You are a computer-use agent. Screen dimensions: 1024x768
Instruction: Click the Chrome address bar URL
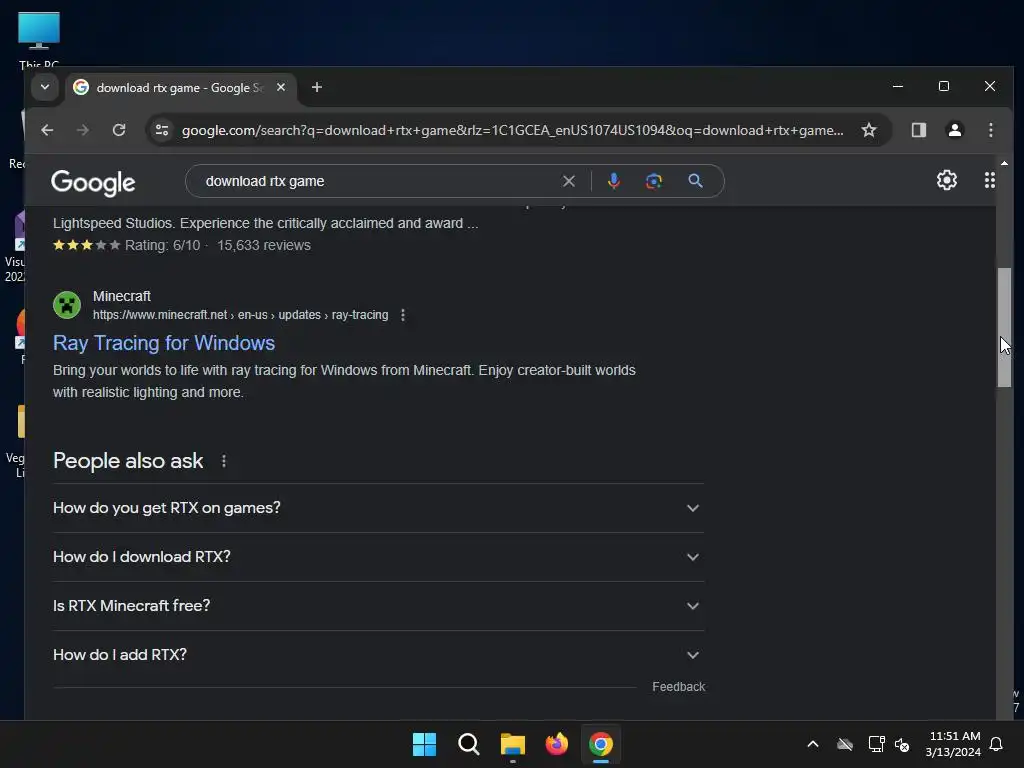point(513,130)
